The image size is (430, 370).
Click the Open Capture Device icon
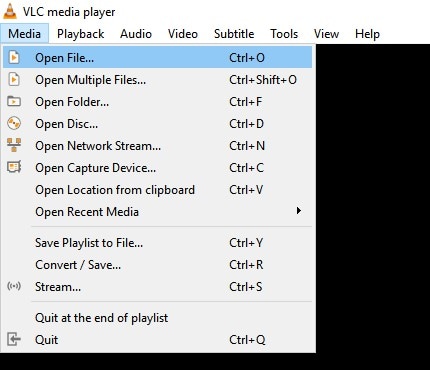point(14,167)
